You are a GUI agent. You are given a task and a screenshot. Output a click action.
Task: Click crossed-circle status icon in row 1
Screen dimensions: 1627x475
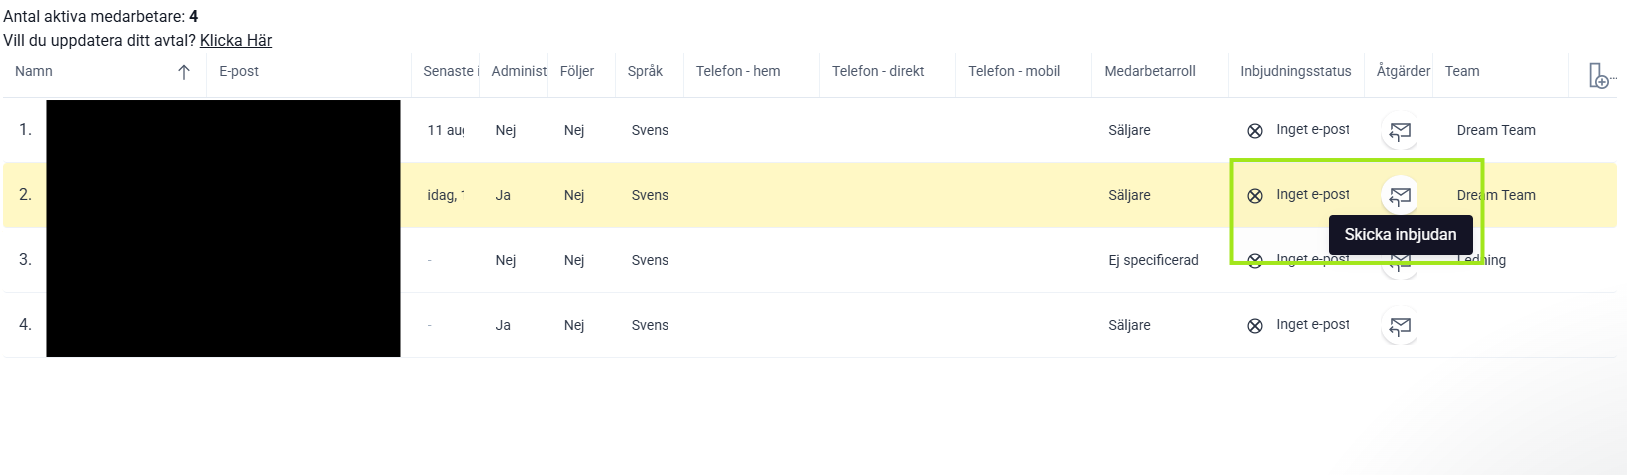(1255, 131)
